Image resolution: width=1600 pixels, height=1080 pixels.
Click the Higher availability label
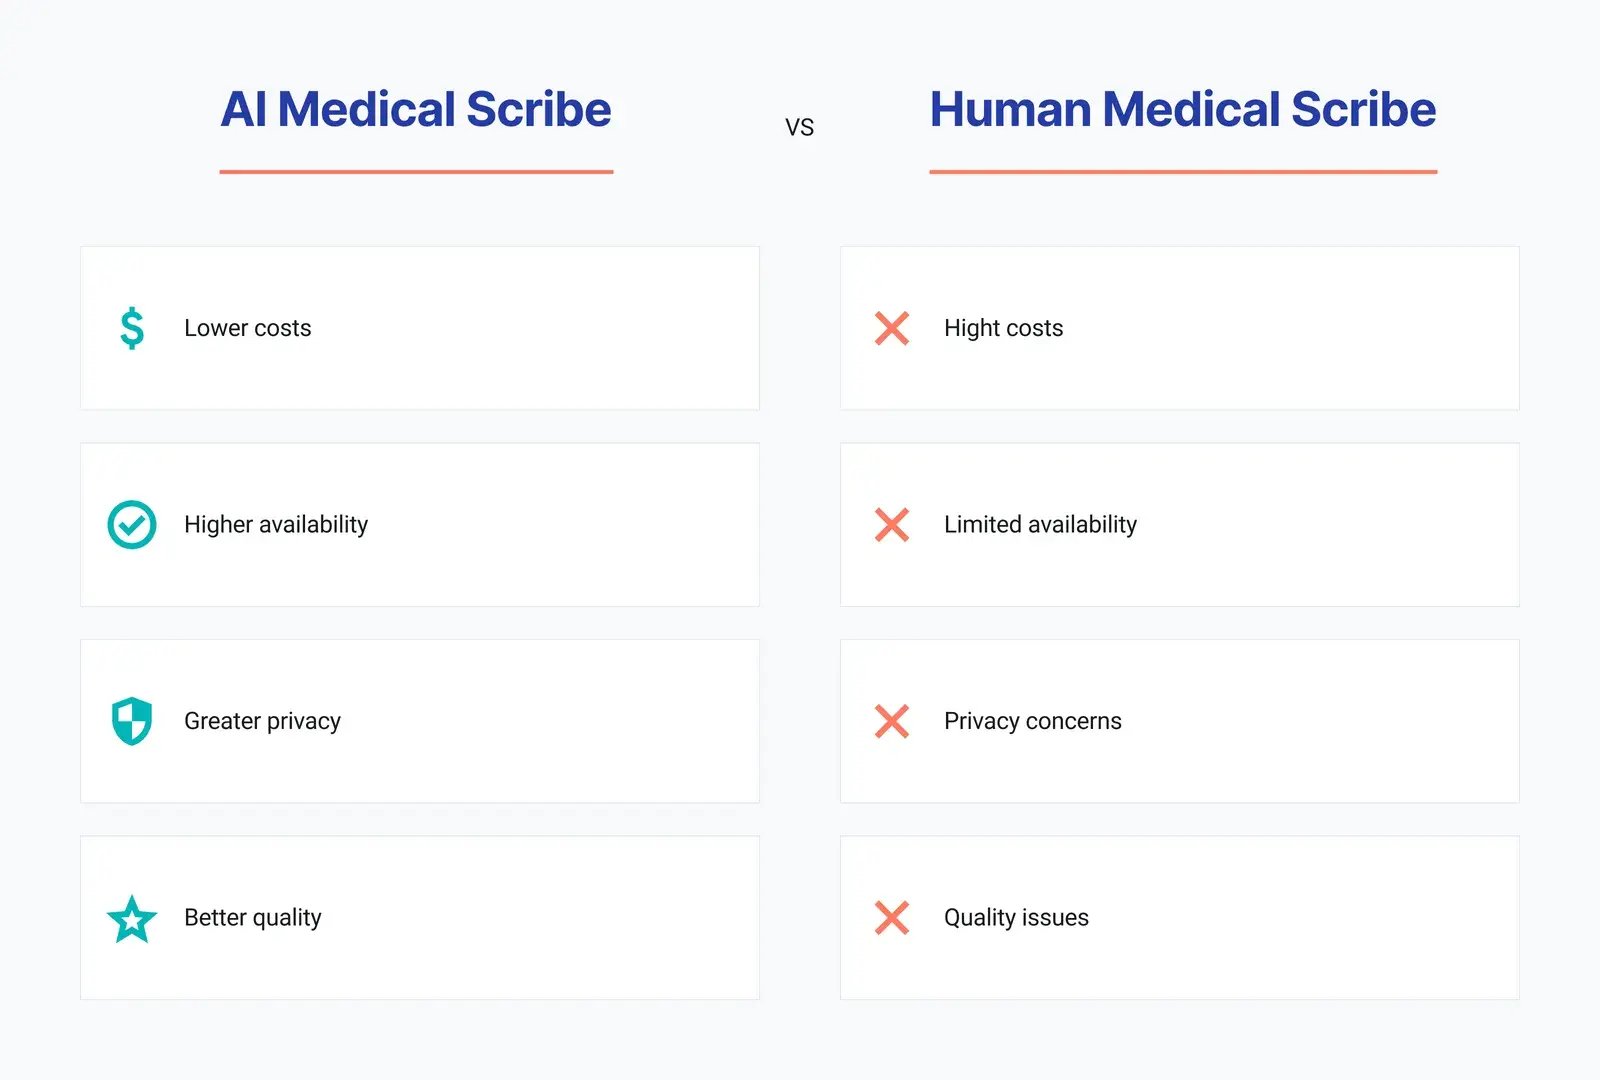coord(276,525)
